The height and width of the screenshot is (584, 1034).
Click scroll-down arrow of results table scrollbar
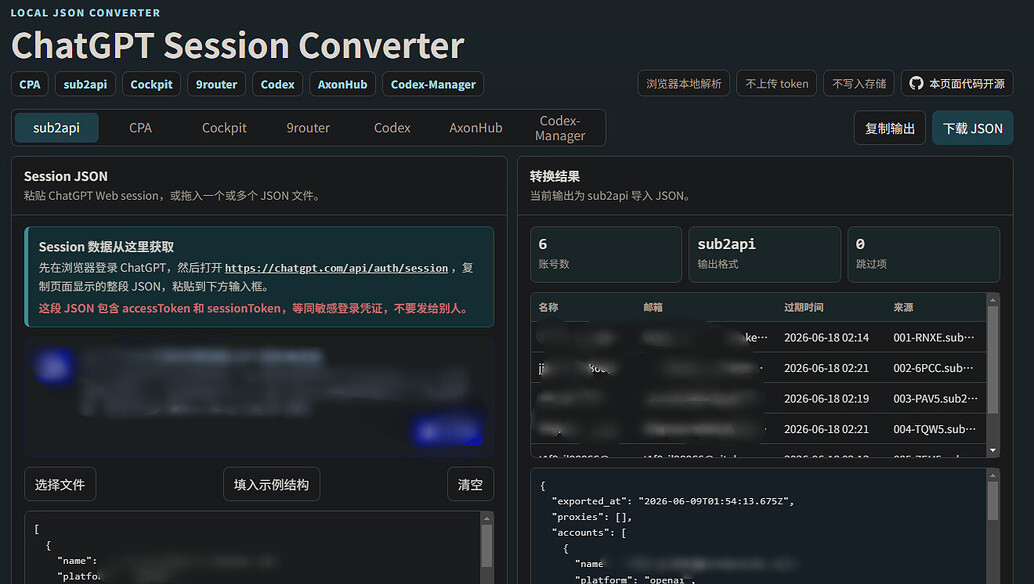992,450
